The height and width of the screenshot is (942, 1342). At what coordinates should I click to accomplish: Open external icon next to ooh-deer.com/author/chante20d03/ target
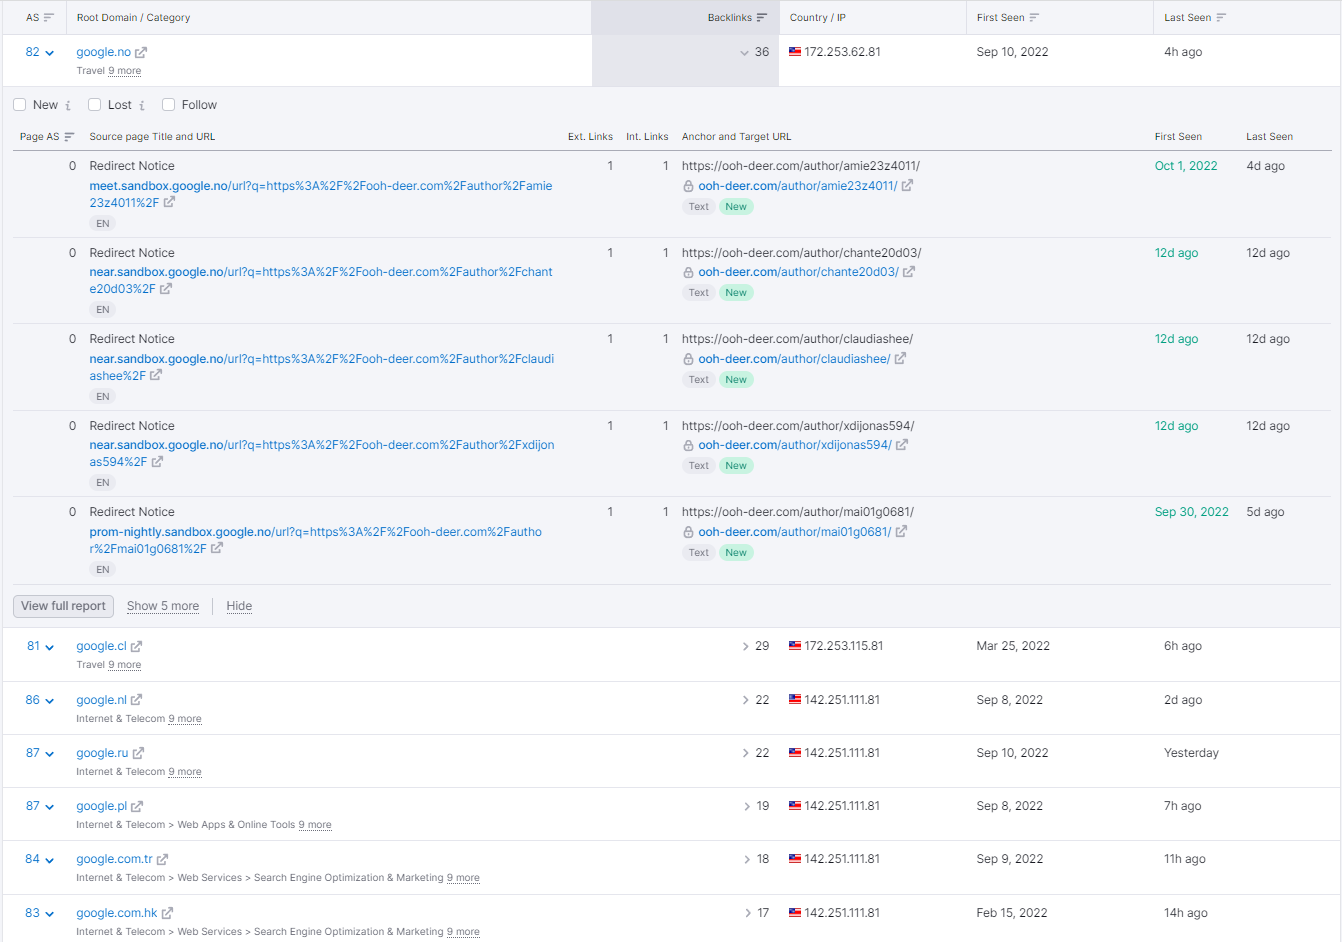[909, 272]
